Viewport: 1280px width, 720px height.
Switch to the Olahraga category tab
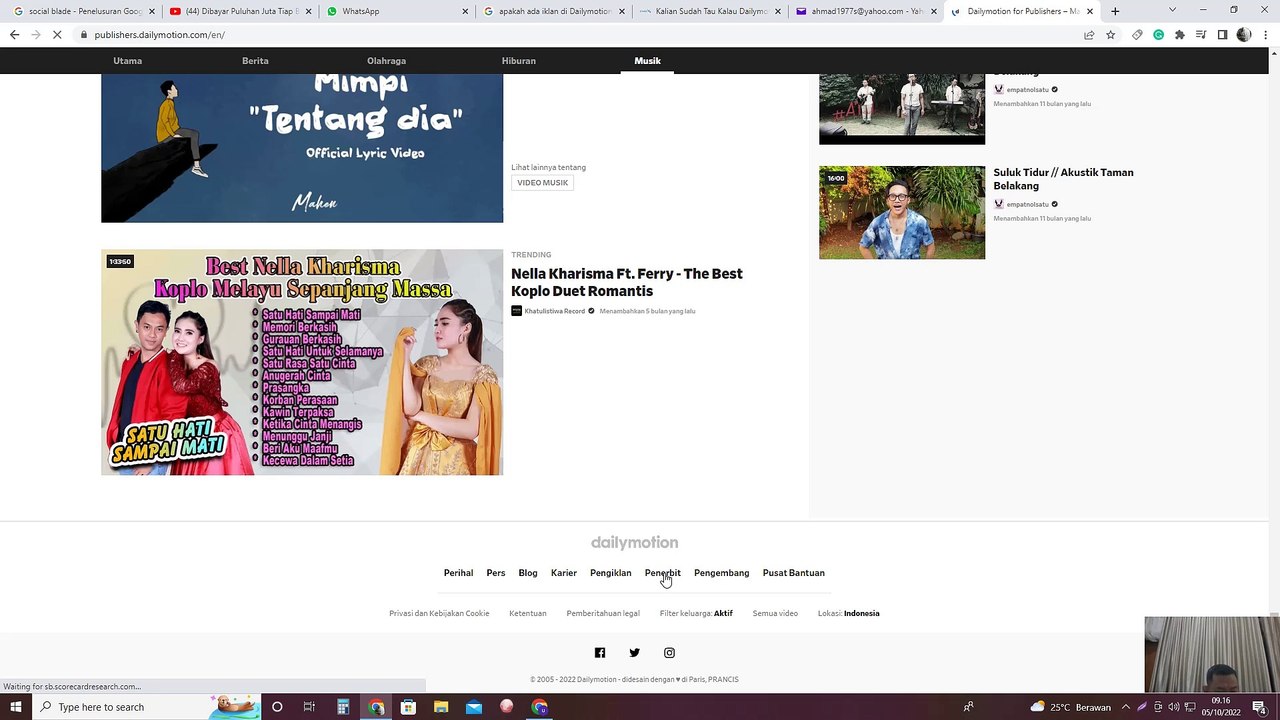pyautogui.click(x=386, y=61)
